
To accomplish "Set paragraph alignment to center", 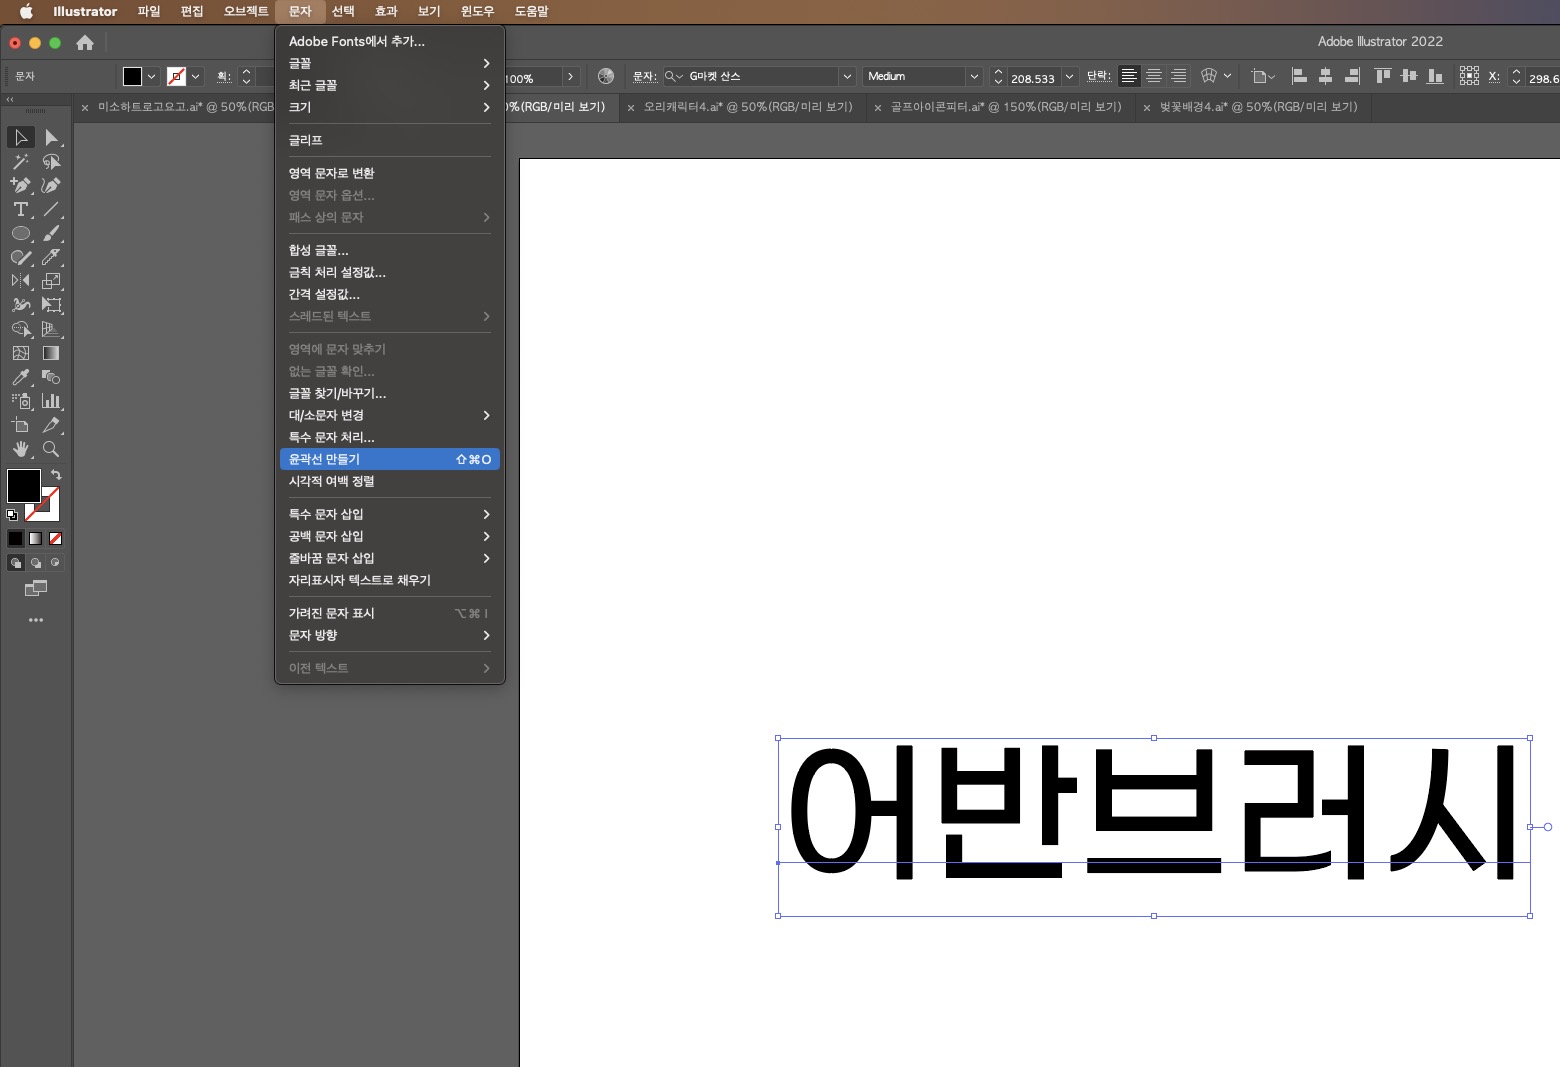I will [x=1154, y=76].
